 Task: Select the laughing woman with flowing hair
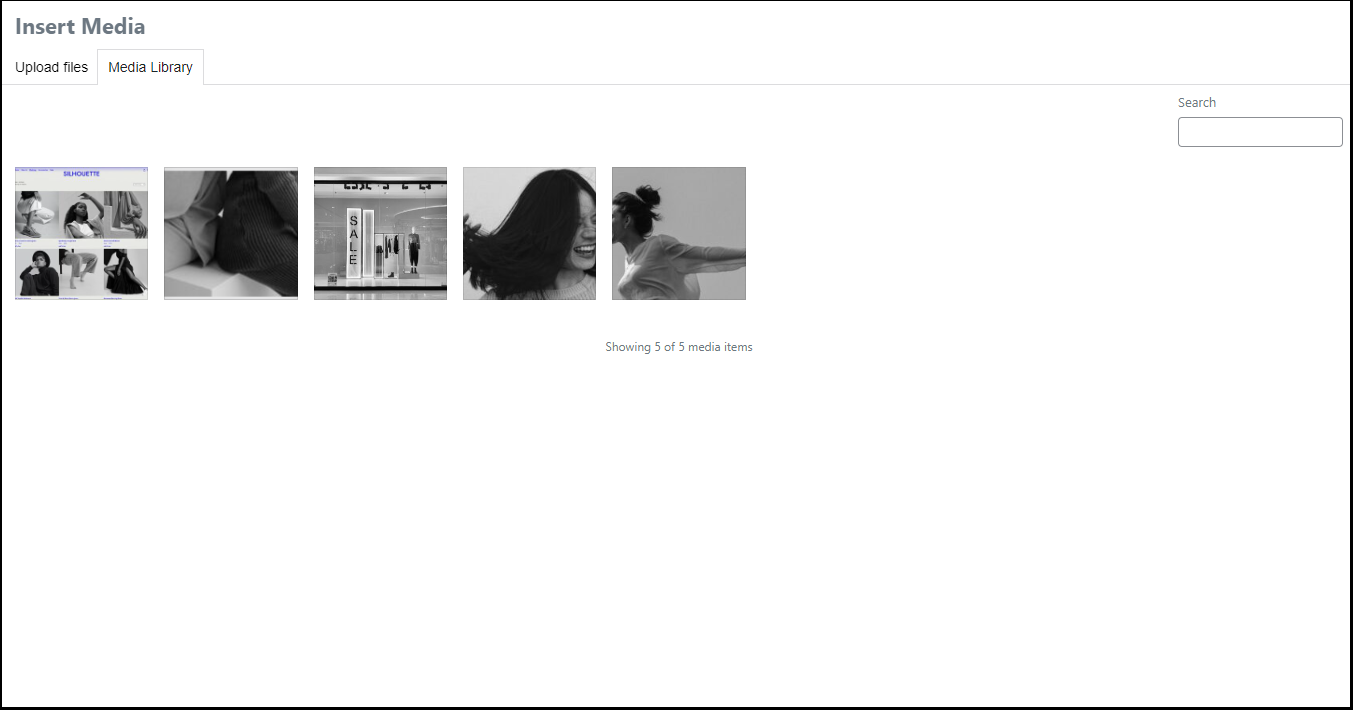coord(529,233)
